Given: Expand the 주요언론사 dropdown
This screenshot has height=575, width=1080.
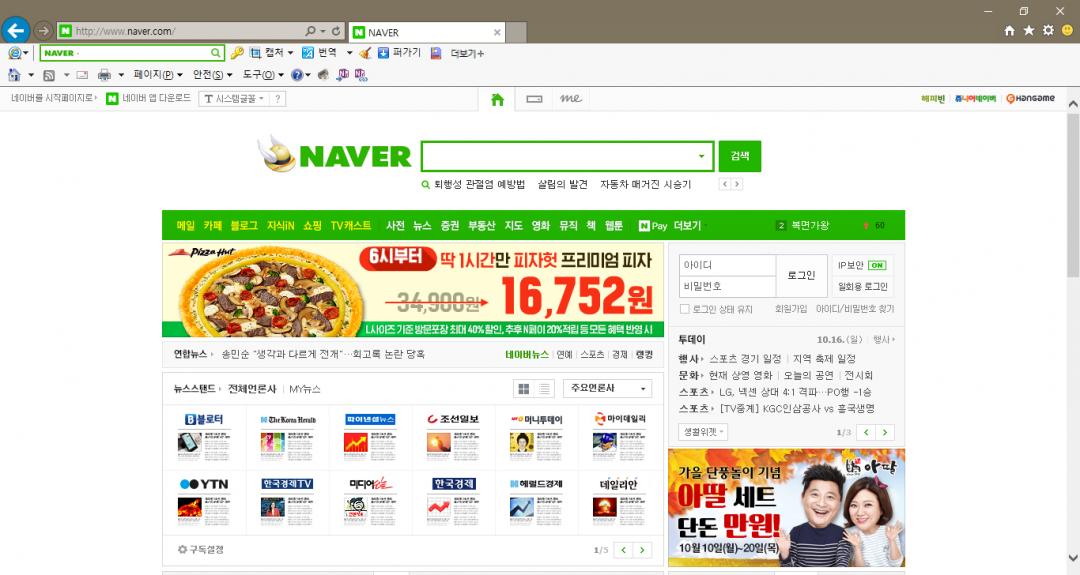Looking at the screenshot, I should coord(608,389).
